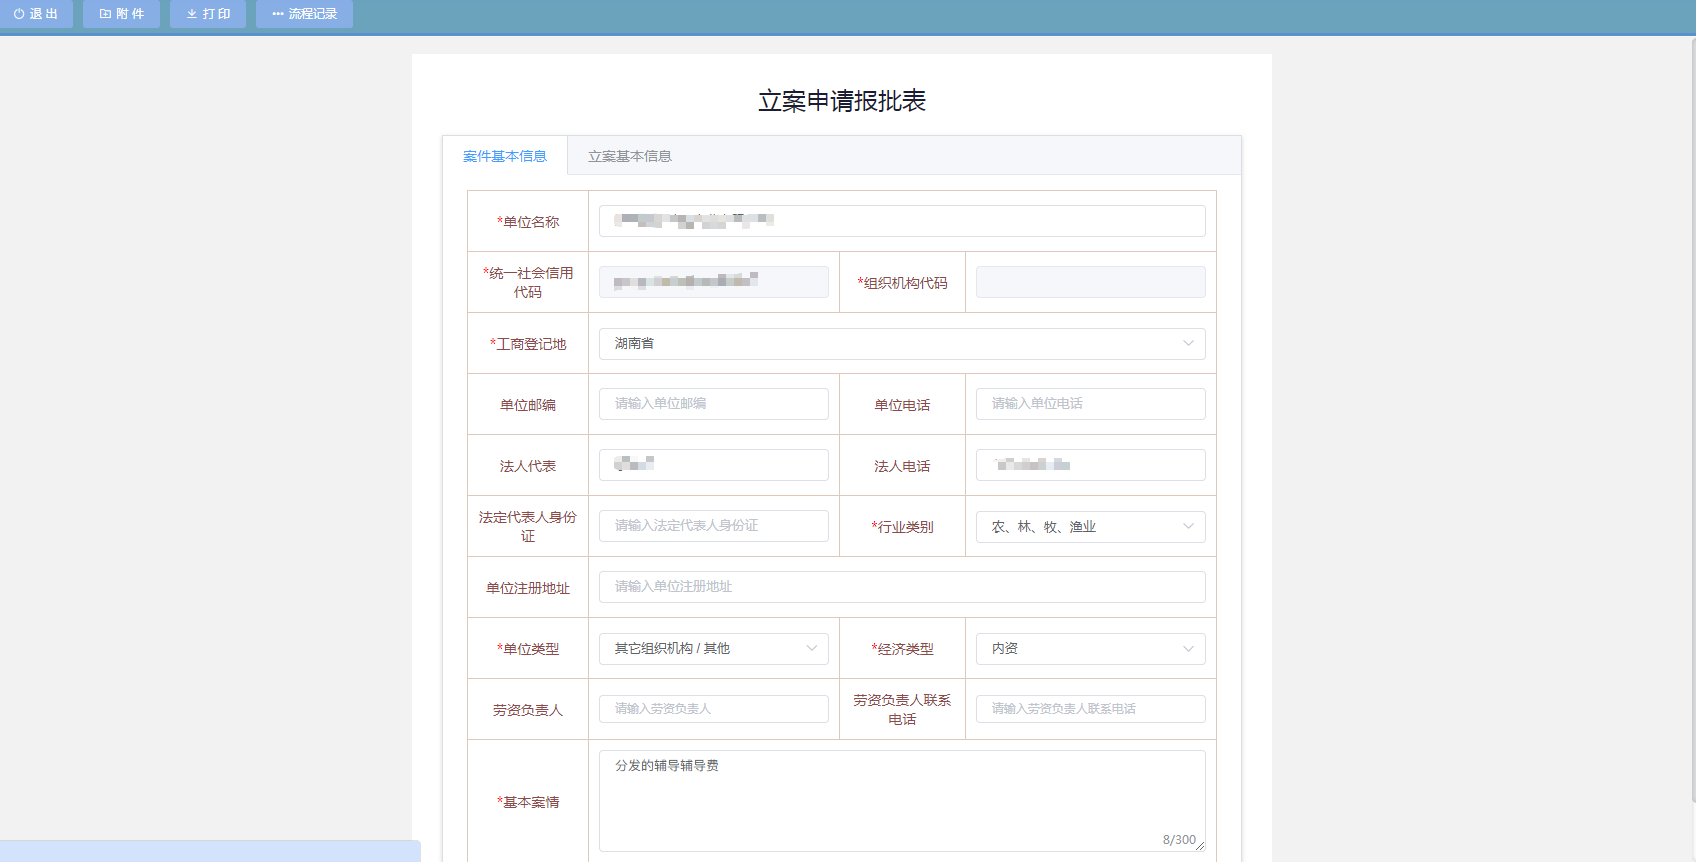Click the 立案申请报批表 title text
The width and height of the screenshot is (1696, 862).
click(x=842, y=101)
